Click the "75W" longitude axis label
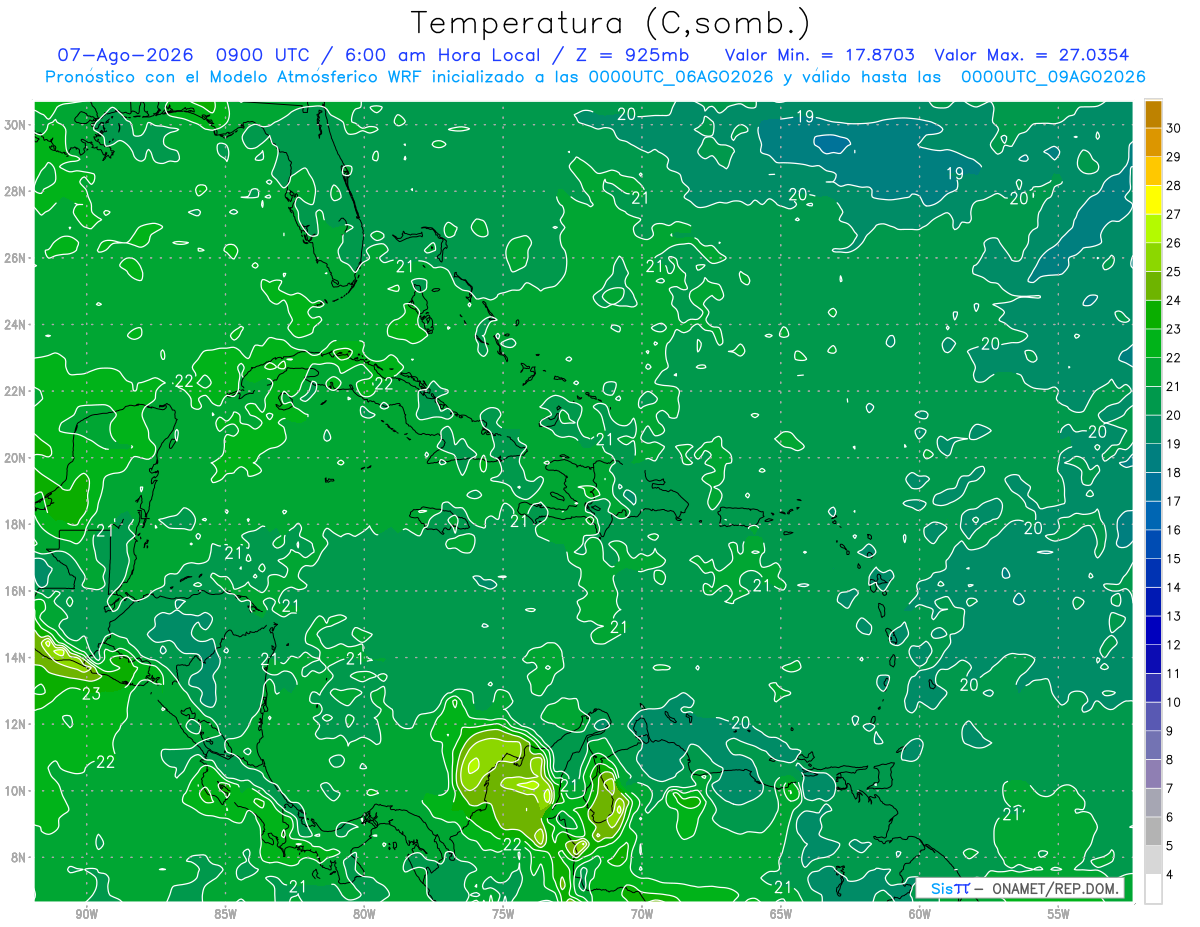 [503, 914]
